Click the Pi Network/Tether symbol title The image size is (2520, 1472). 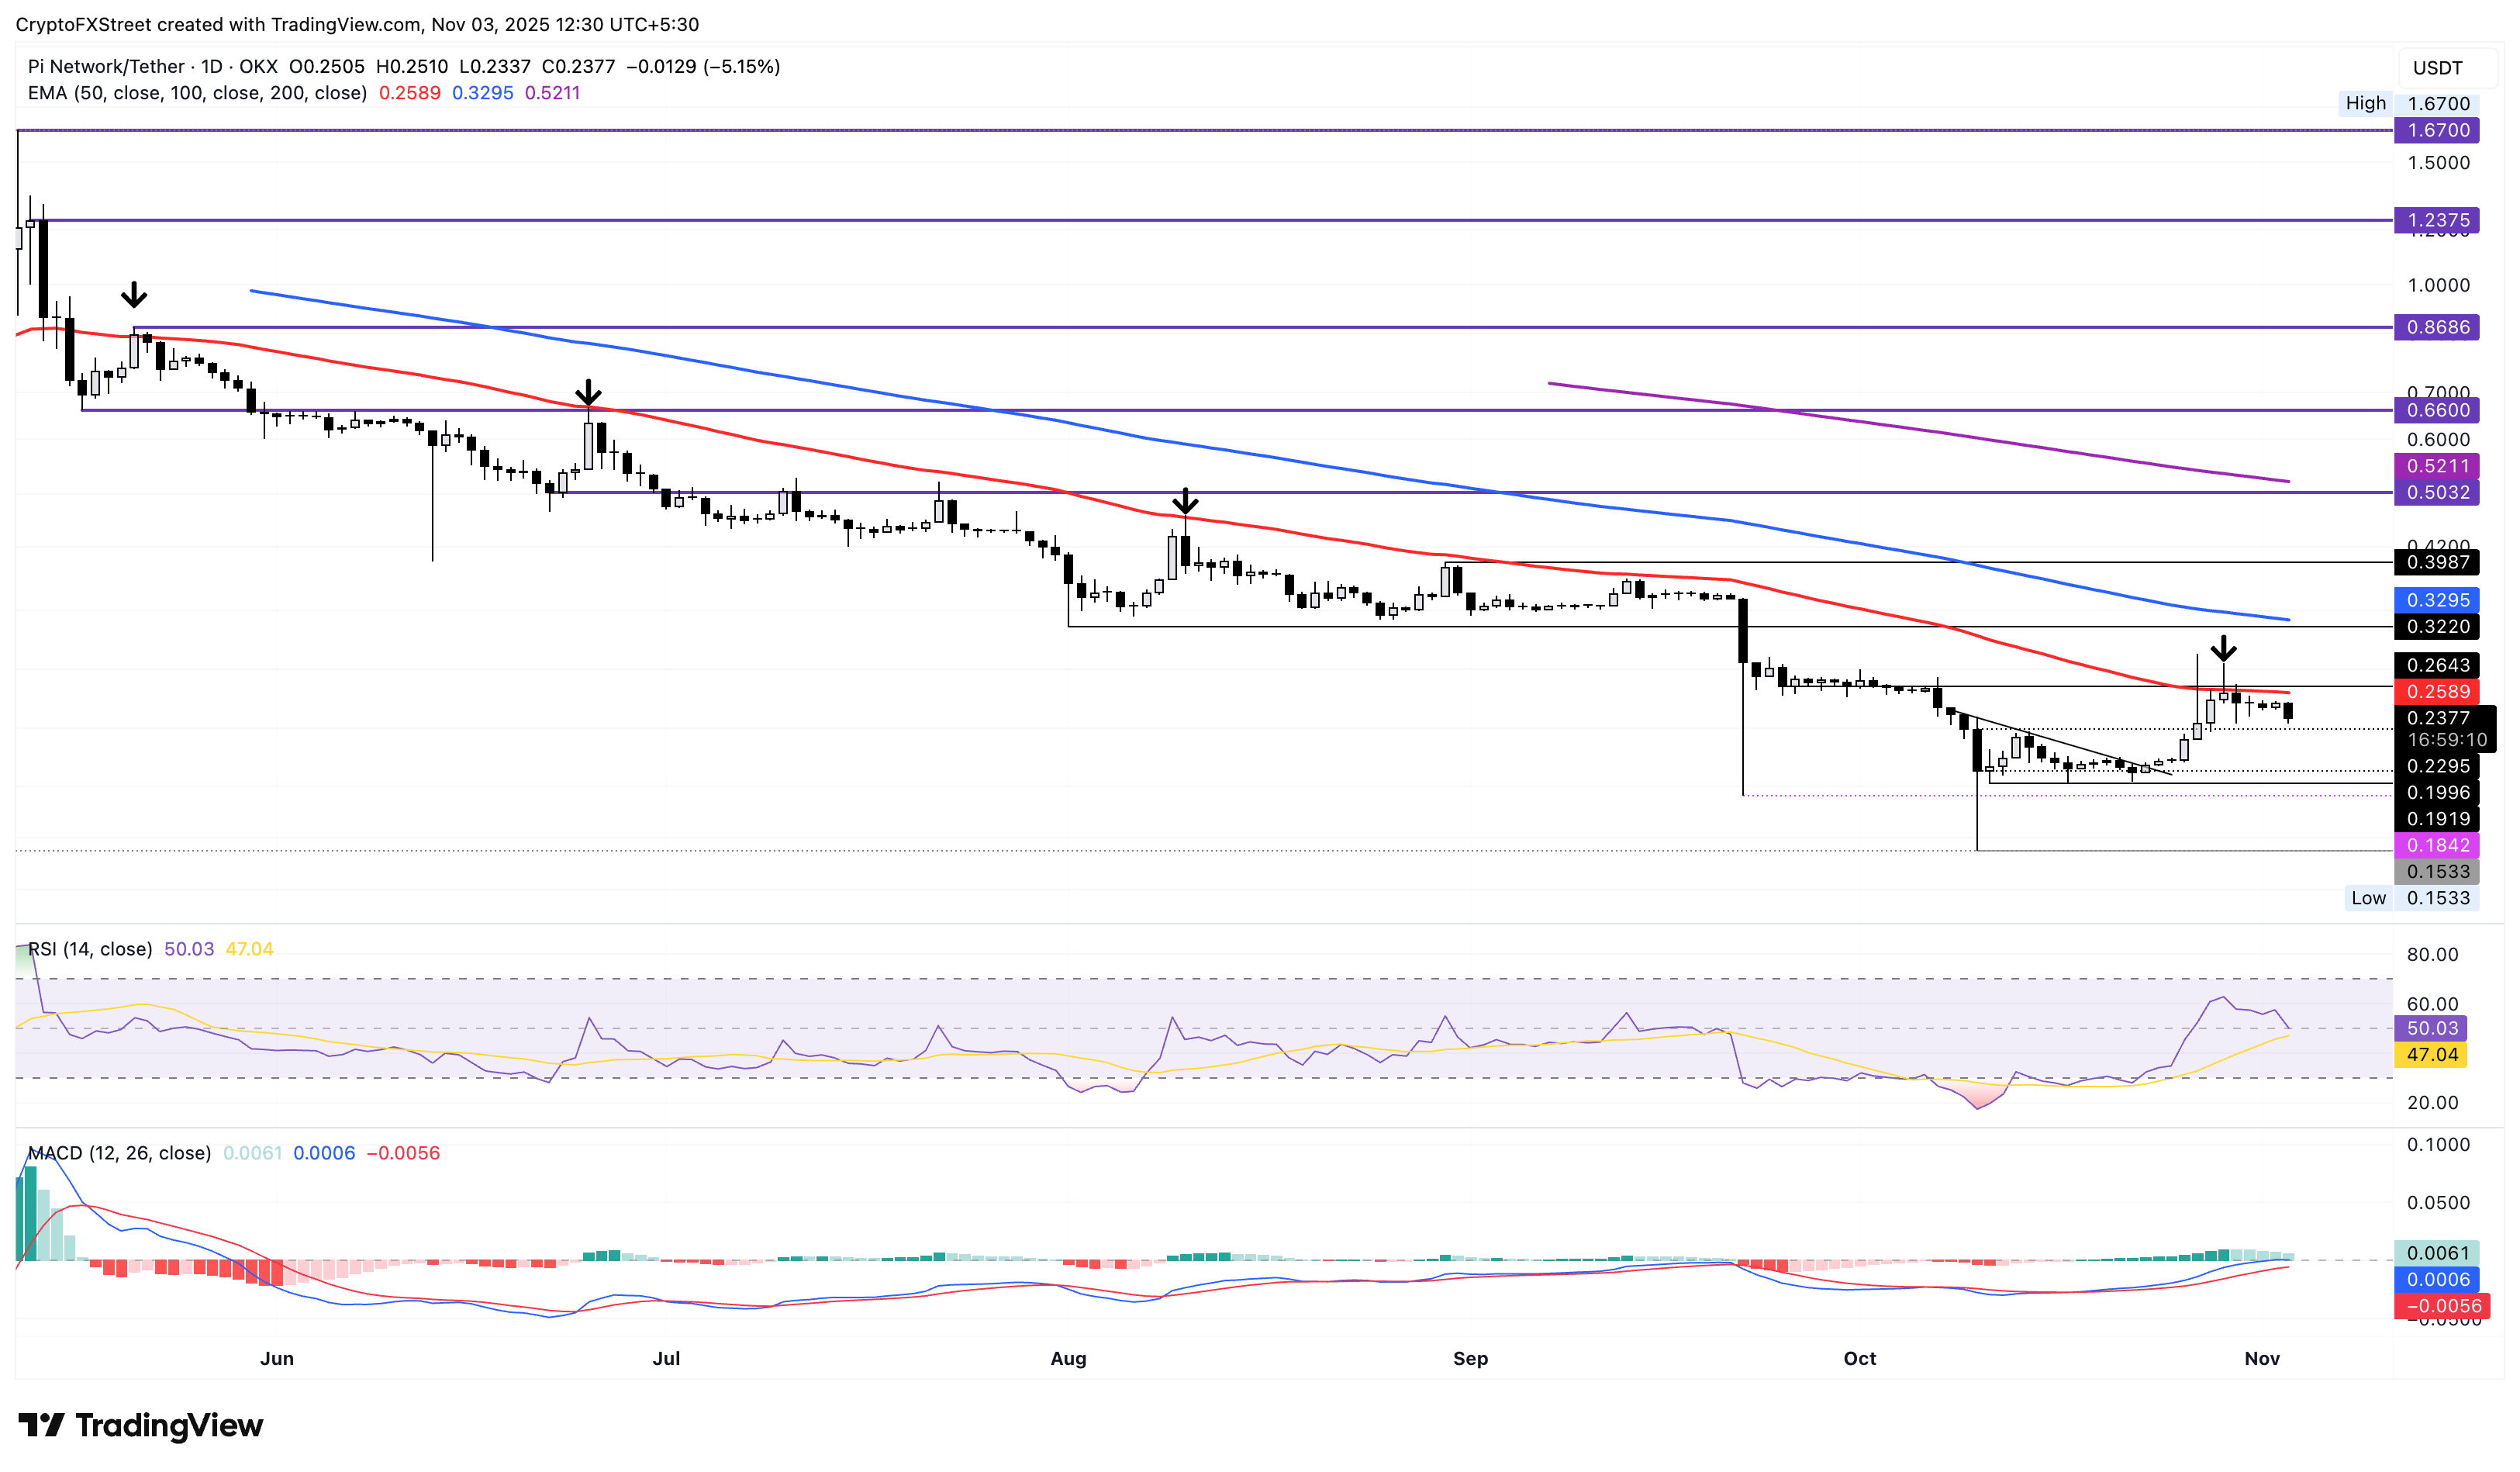coord(106,66)
